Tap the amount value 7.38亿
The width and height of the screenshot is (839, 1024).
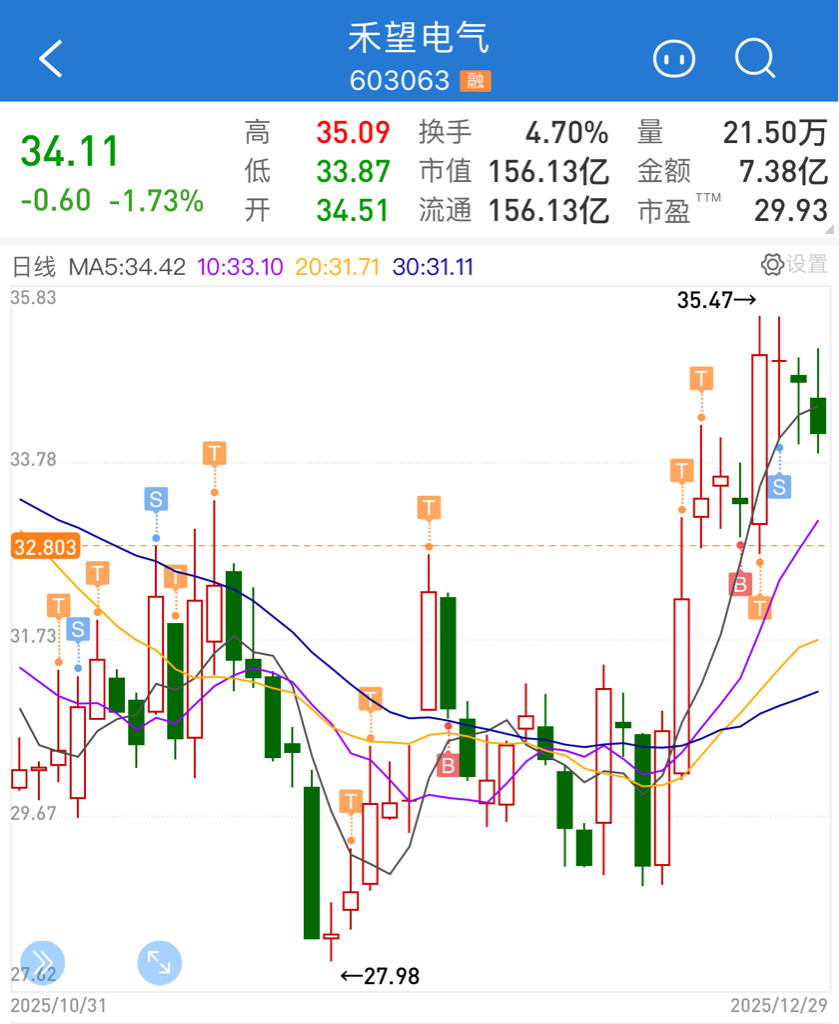[x=784, y=172]
